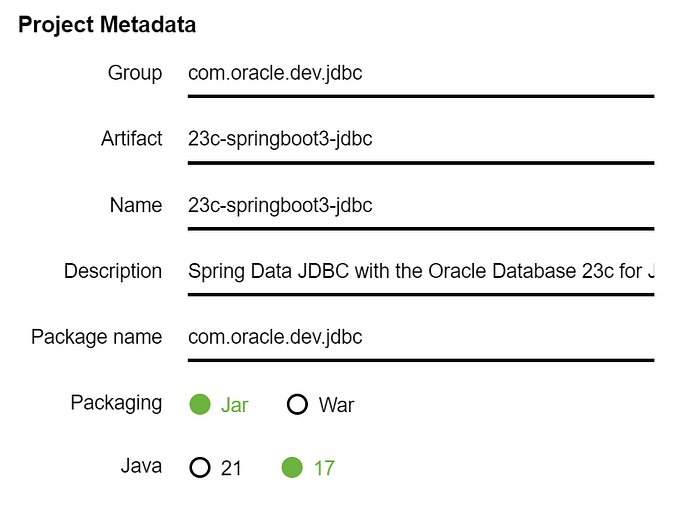Click the Artifact field label

(132, 138)
